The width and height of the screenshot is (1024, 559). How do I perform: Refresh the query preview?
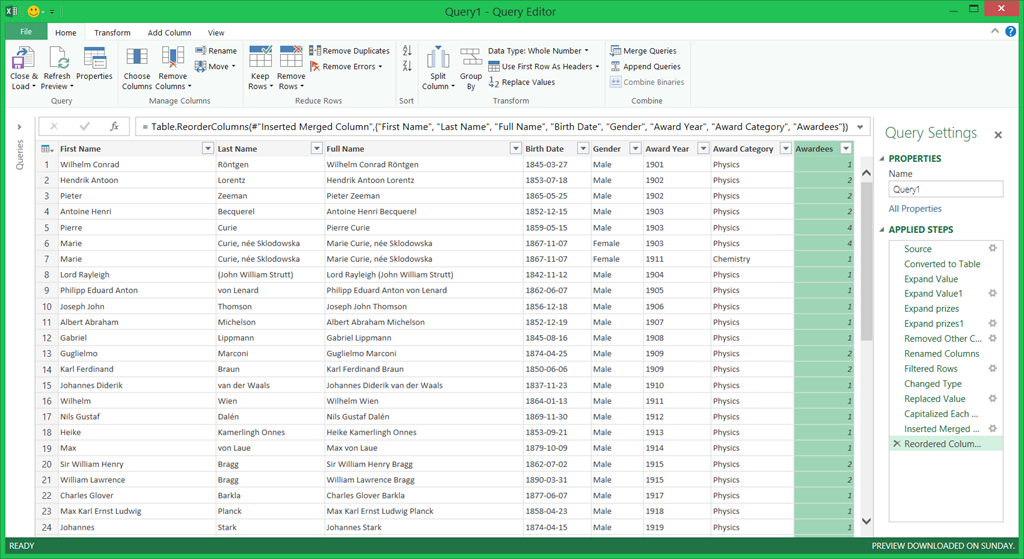(57, 58)
